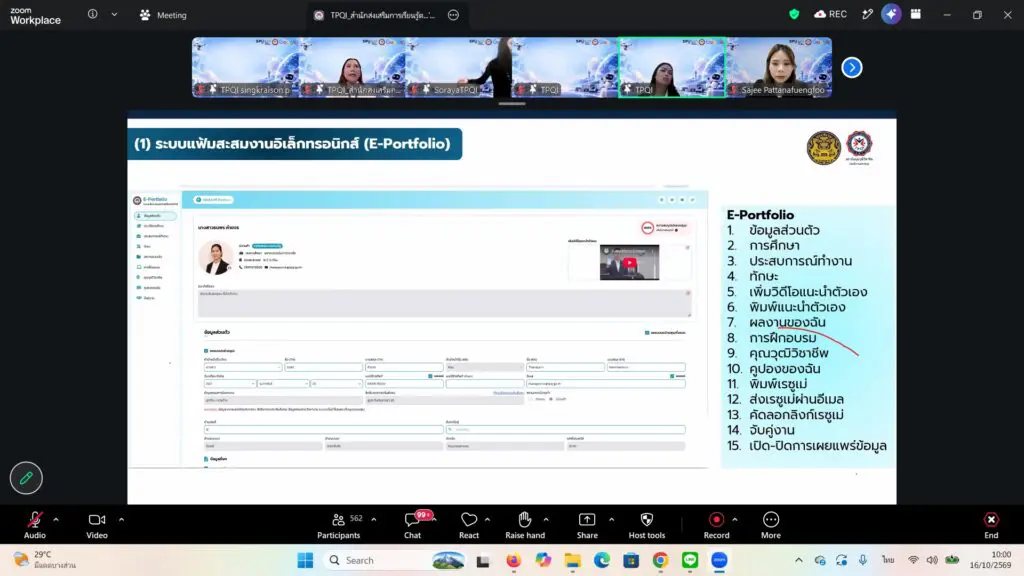This screenshot has height=576, width=1024.
Task: Open Microsoft Edge from the taskbar
Action: click(x=601, y=560)
